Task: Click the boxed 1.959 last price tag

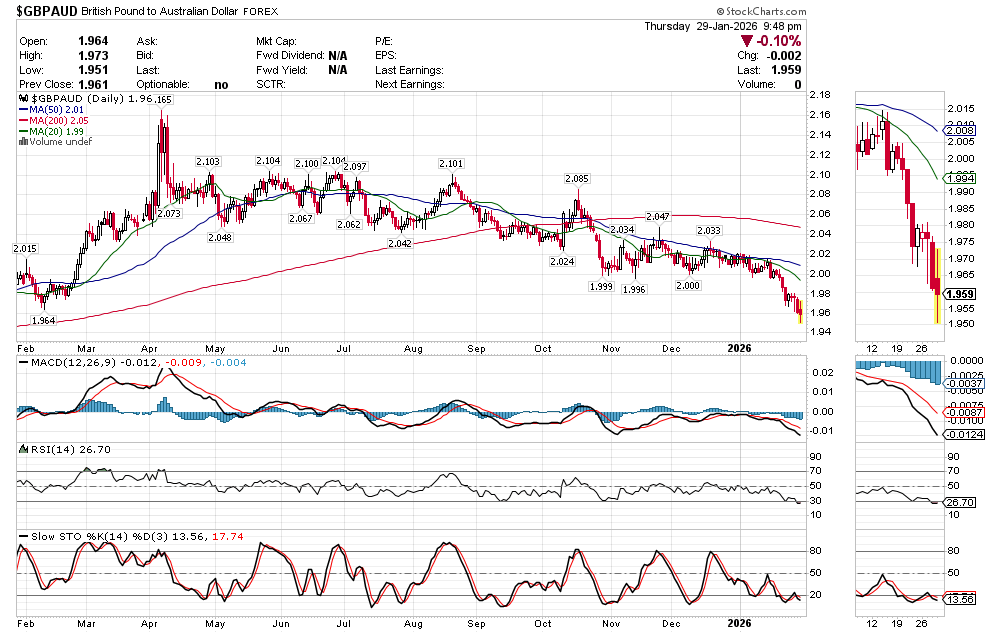Action: click(960, 294)
